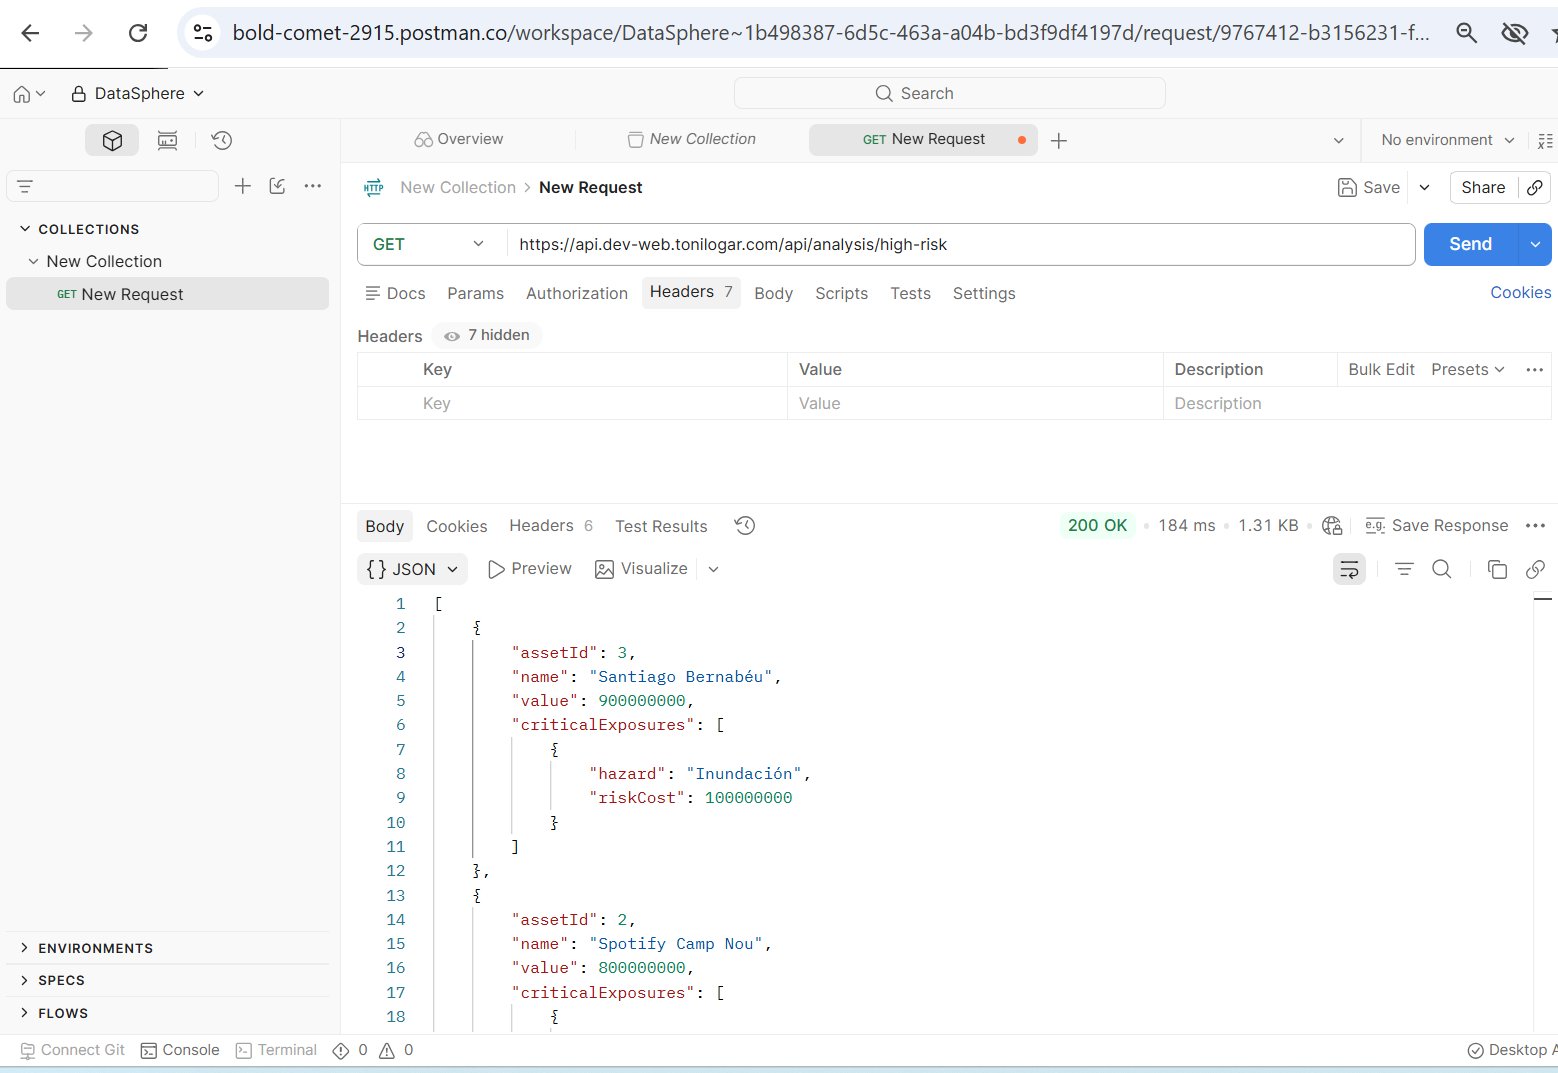Go back in browser
Screen dimensions: 1558x1073
30,33
